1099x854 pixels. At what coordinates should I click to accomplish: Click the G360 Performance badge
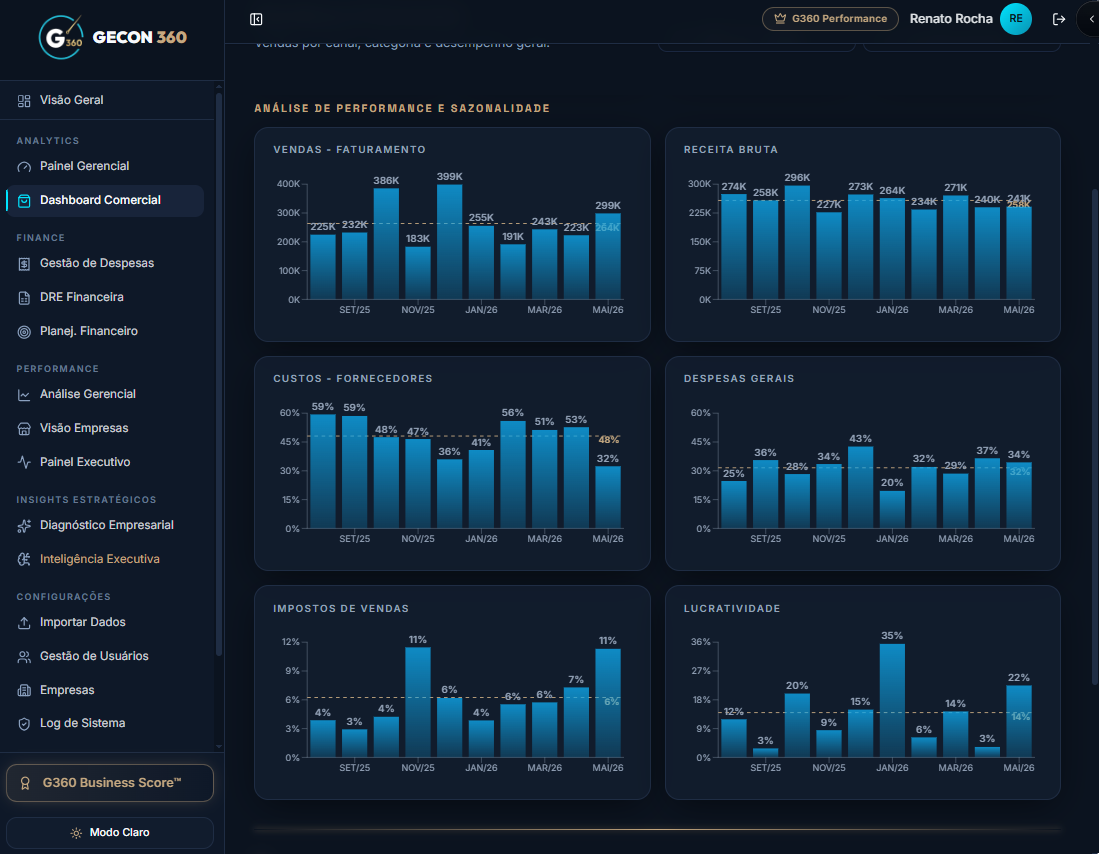(831, 19)
